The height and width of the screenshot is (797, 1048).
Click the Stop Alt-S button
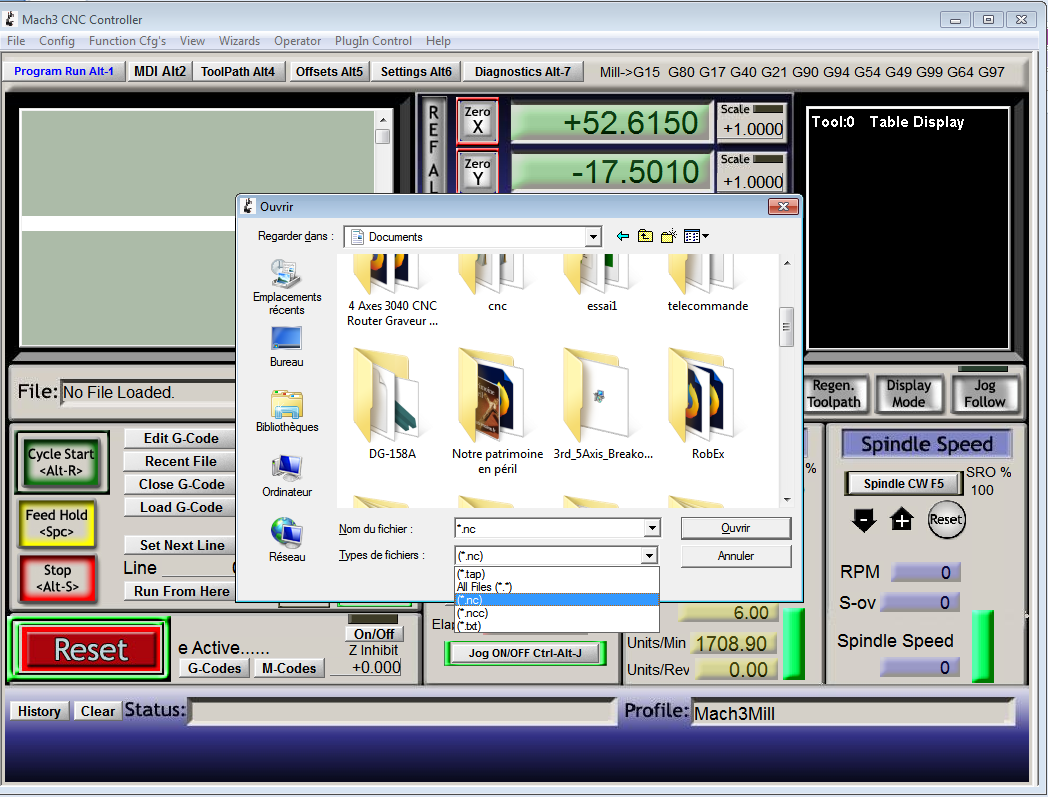tap(57, 578)
